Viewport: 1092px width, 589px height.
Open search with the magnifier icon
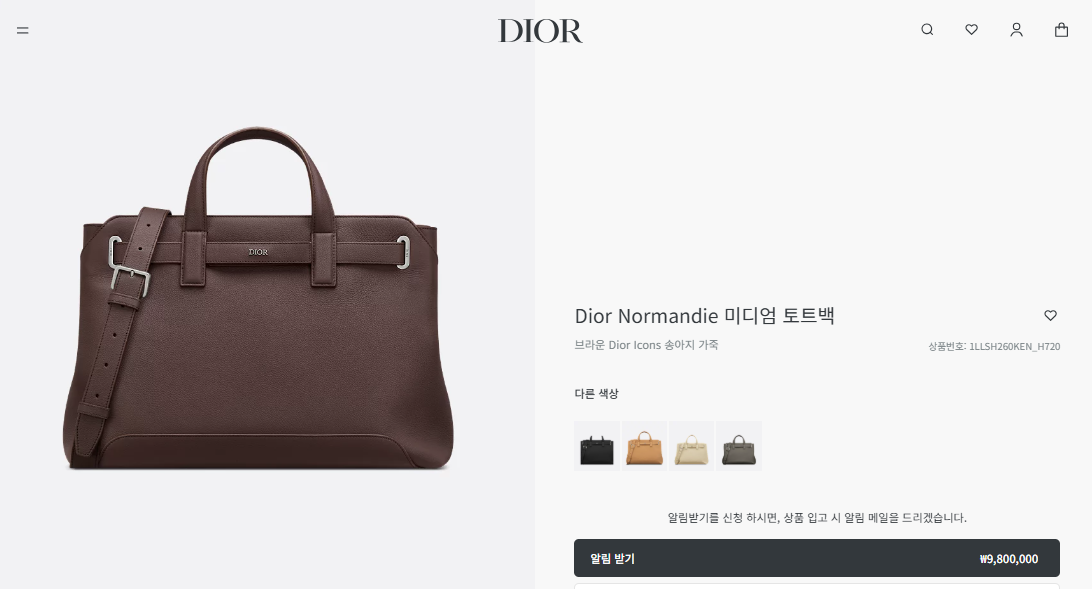(x=927, y=29)
